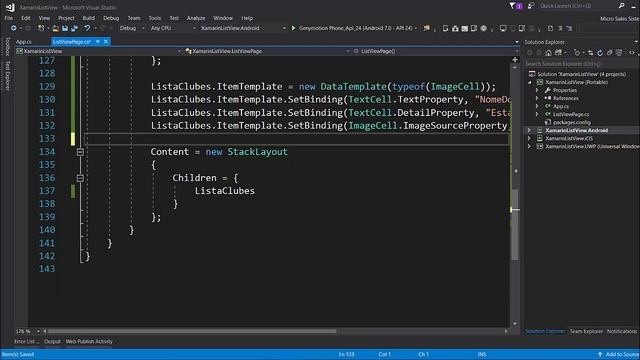640x360 pixels.
Task: Collapse the code block at line 134
Action: click(80, 152)
